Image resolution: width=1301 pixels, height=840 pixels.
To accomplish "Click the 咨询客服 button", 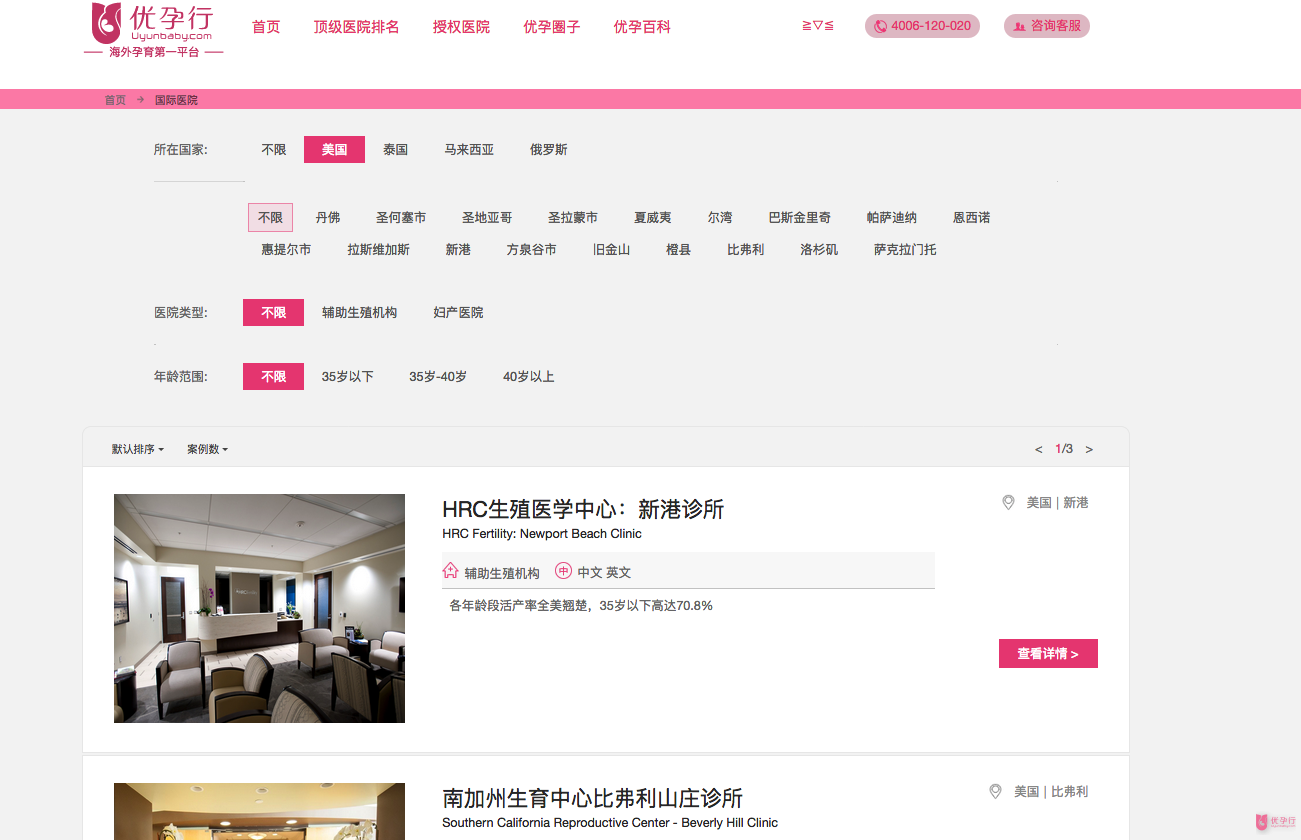I will coord(1047,26).
